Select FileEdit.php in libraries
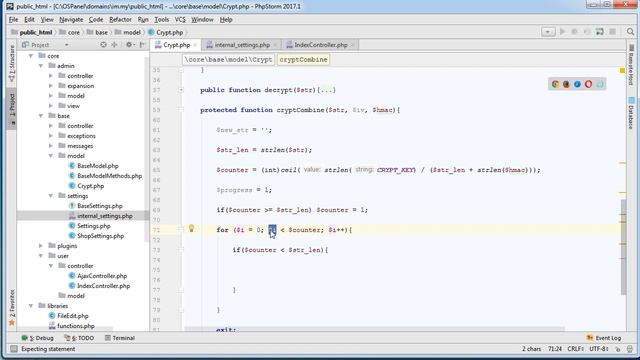 pos(73,316)
